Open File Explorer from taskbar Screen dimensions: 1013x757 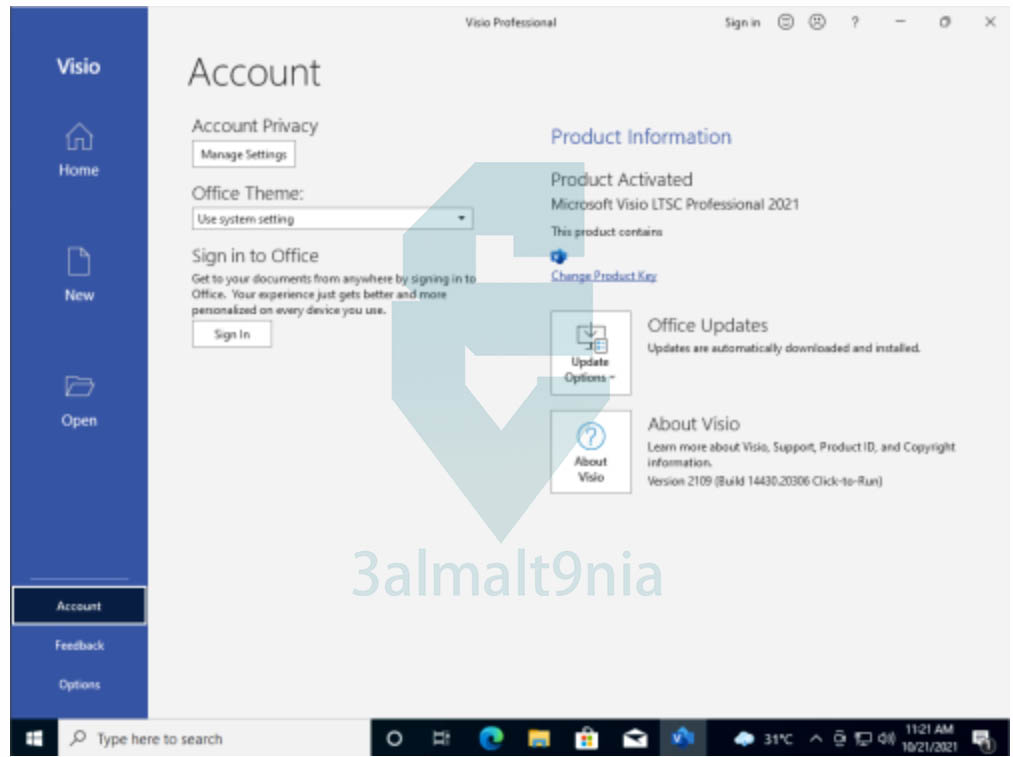(539, 738)
